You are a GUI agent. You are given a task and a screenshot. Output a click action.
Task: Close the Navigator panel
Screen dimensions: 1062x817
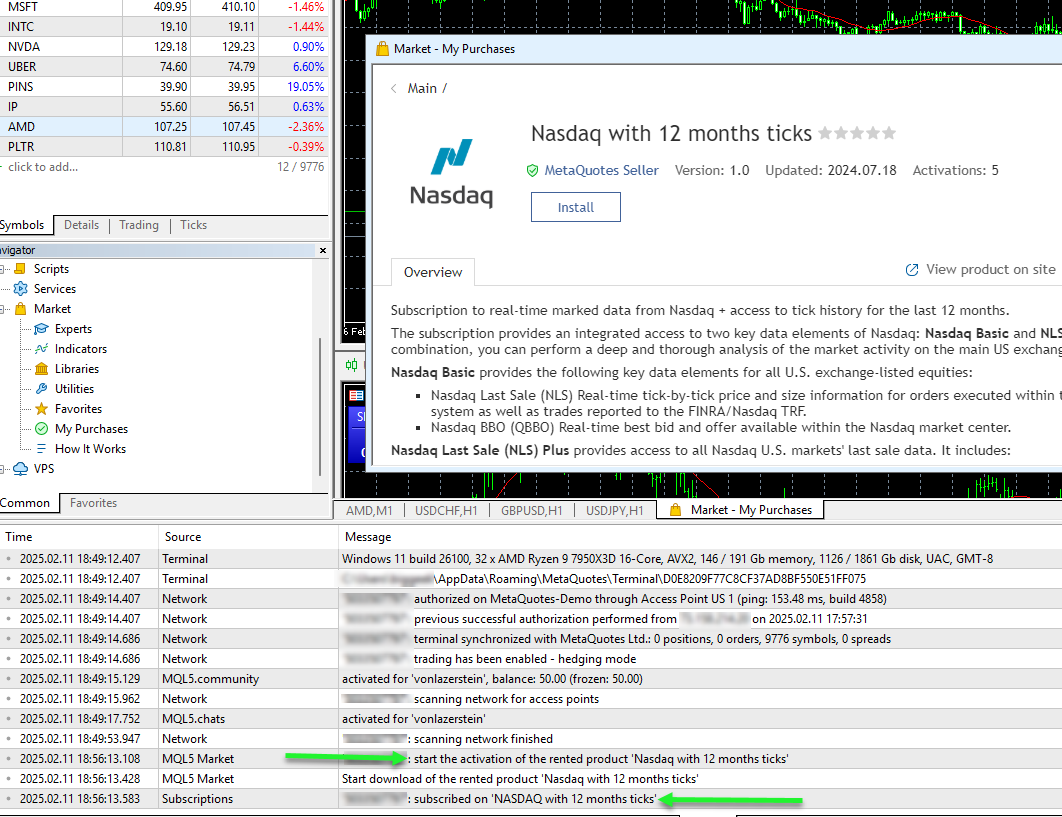coord(323,250)
